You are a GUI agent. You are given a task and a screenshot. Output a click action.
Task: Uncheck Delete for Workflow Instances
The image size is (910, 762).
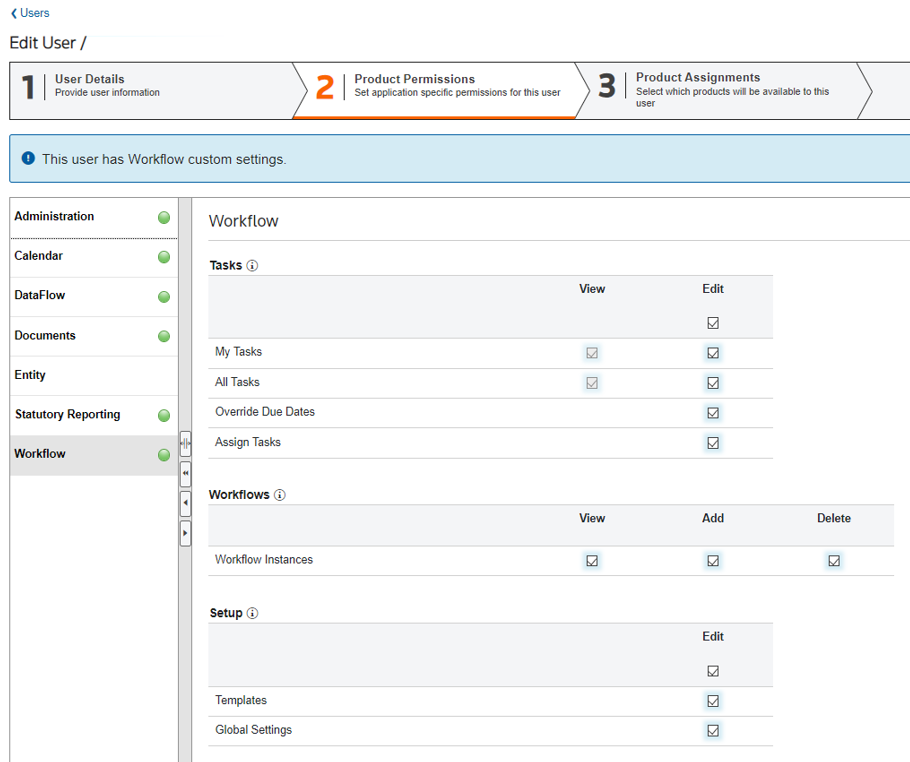coord(834,561)
